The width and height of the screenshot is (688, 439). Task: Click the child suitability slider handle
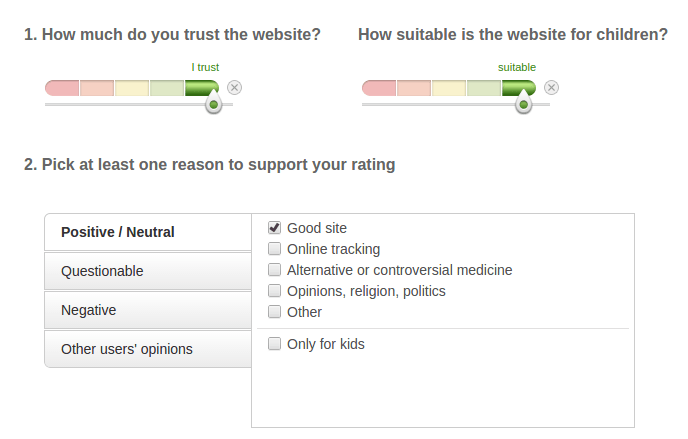[x=523, y=104]
